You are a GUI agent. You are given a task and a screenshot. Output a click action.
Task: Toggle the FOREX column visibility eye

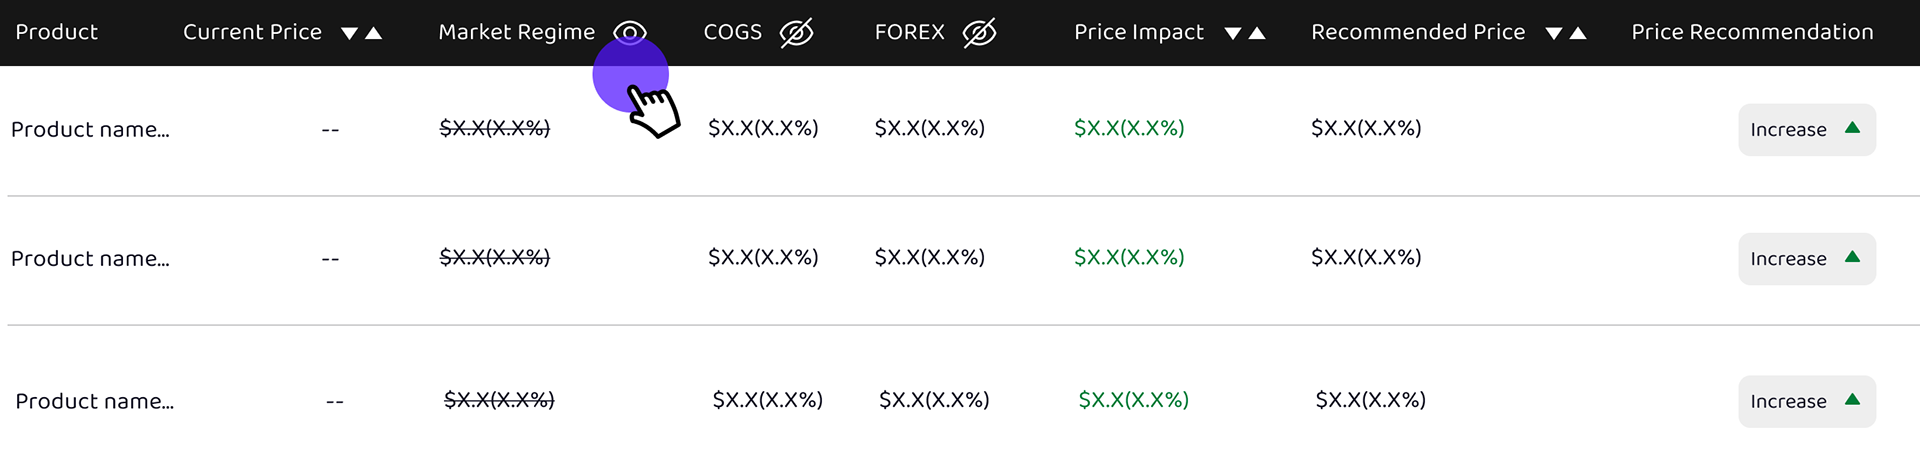coord(979,33)
